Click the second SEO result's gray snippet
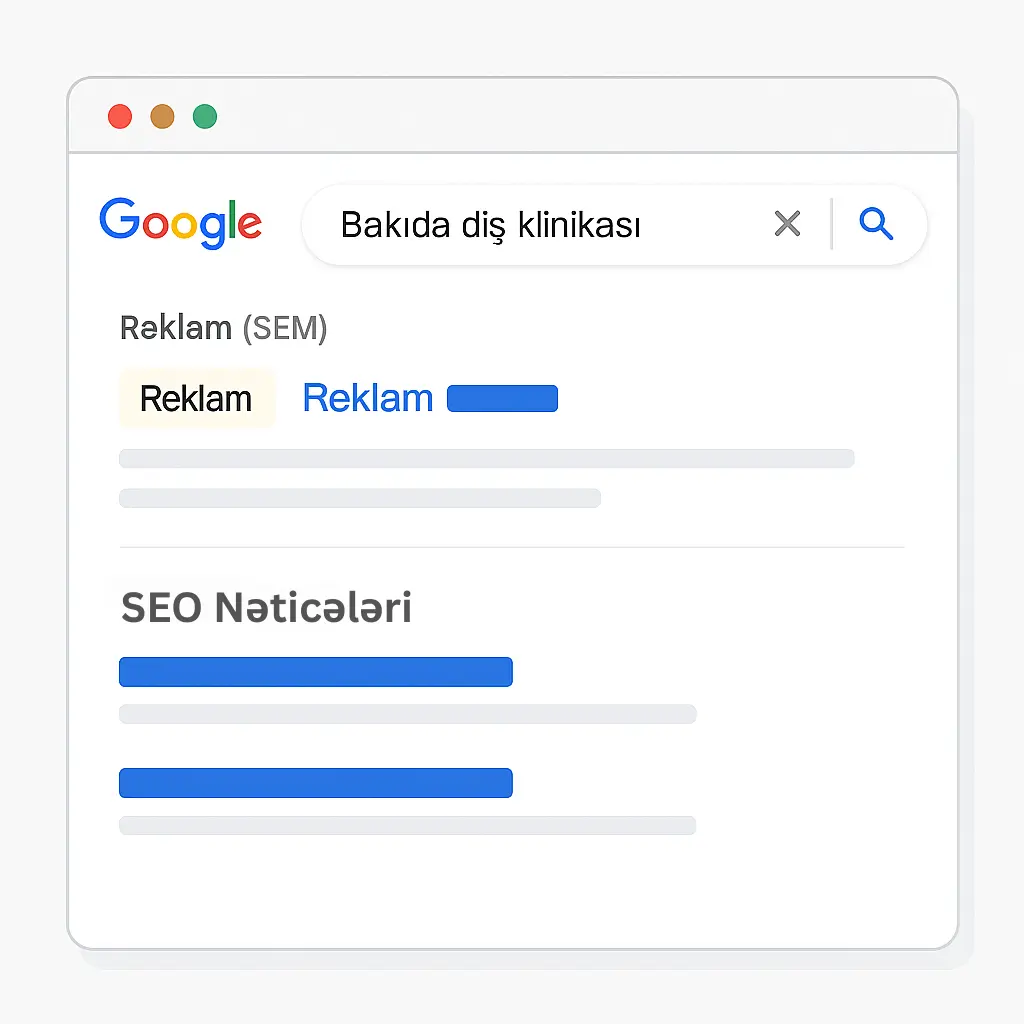 coord(407,825)
